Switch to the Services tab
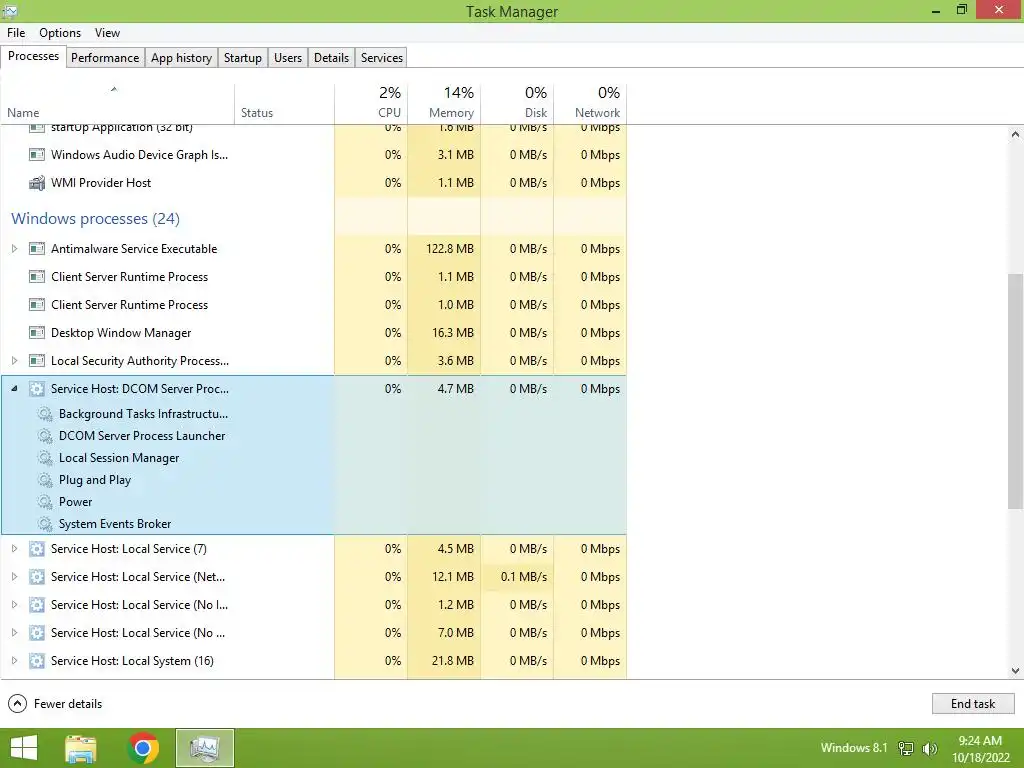The image size is (1024, 768). point(382,57)
